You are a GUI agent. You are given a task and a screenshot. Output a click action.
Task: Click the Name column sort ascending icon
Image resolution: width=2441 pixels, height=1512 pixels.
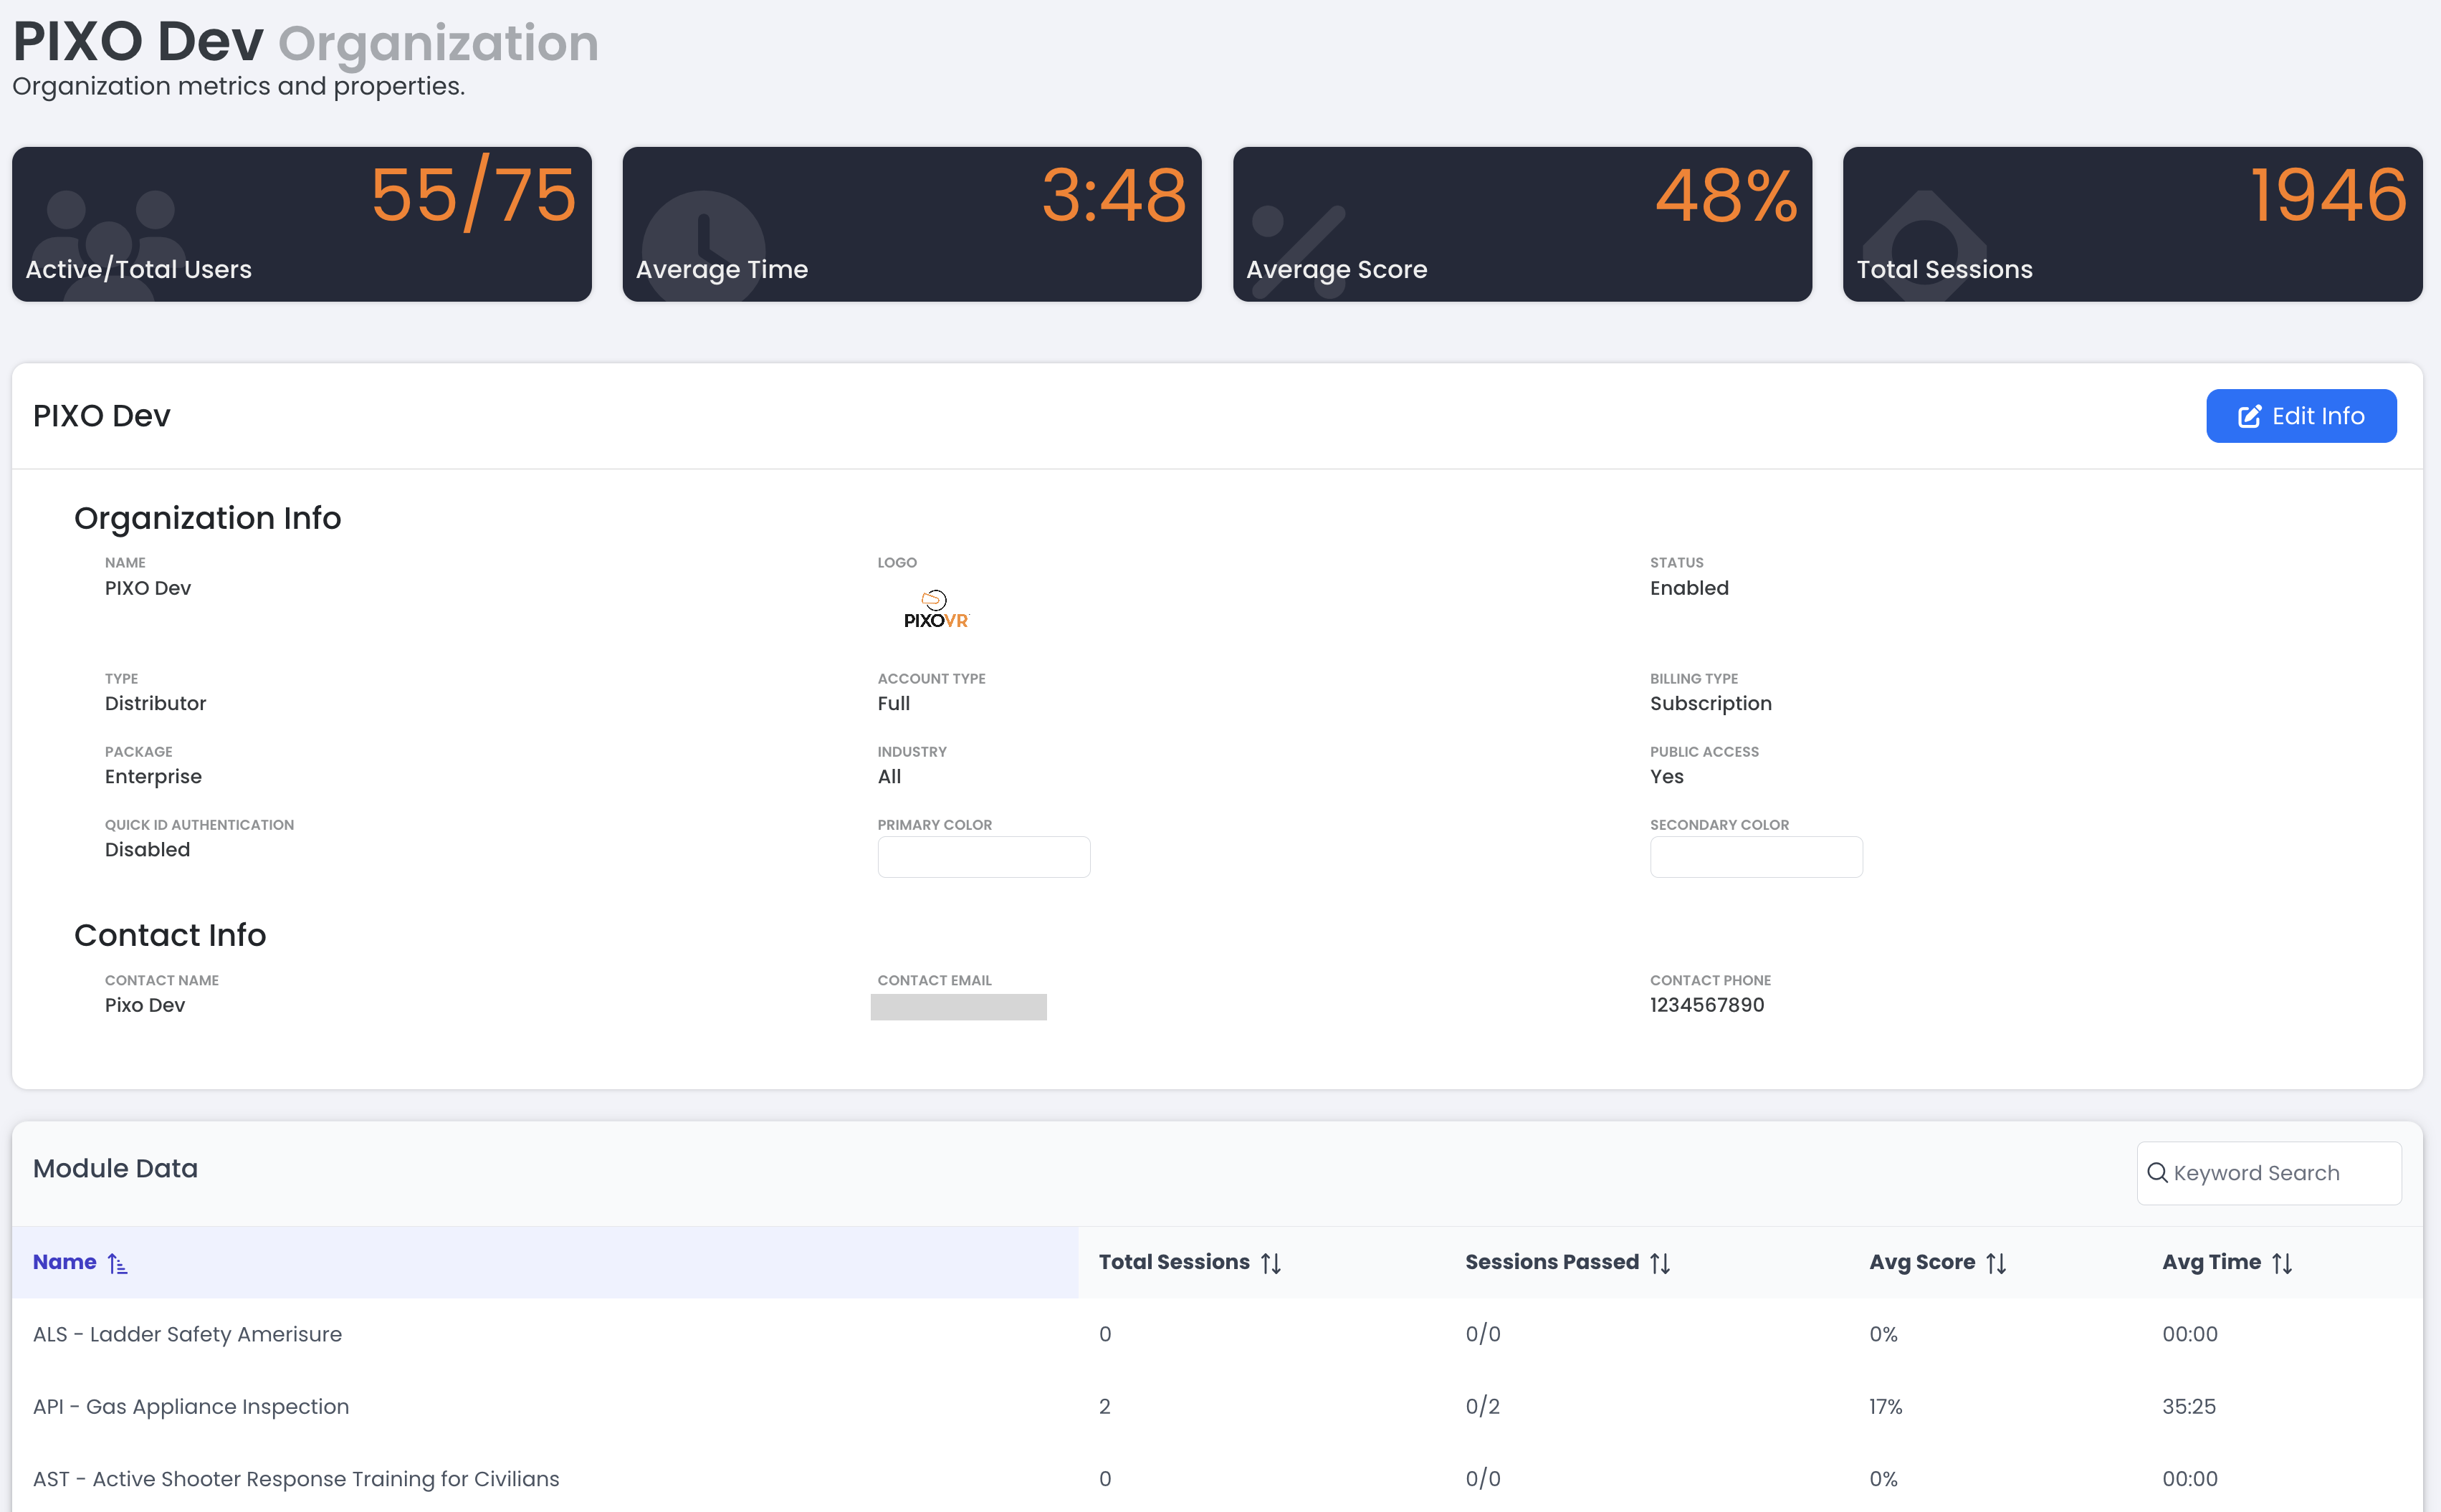(117, 1263)
